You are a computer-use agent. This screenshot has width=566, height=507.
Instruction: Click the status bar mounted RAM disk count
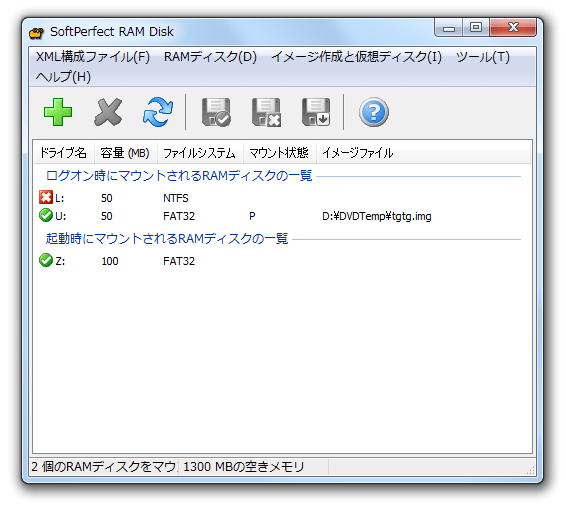(104, 467)
